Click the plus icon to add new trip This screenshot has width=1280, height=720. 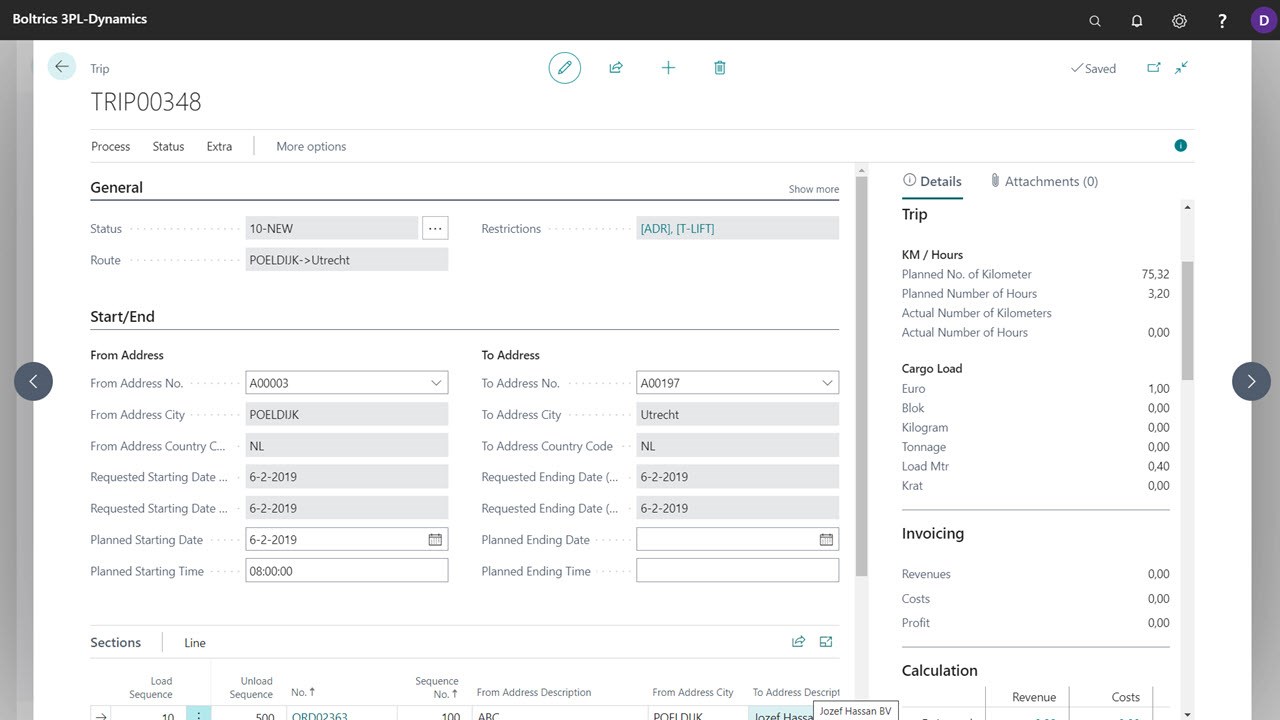pos(668,68)
